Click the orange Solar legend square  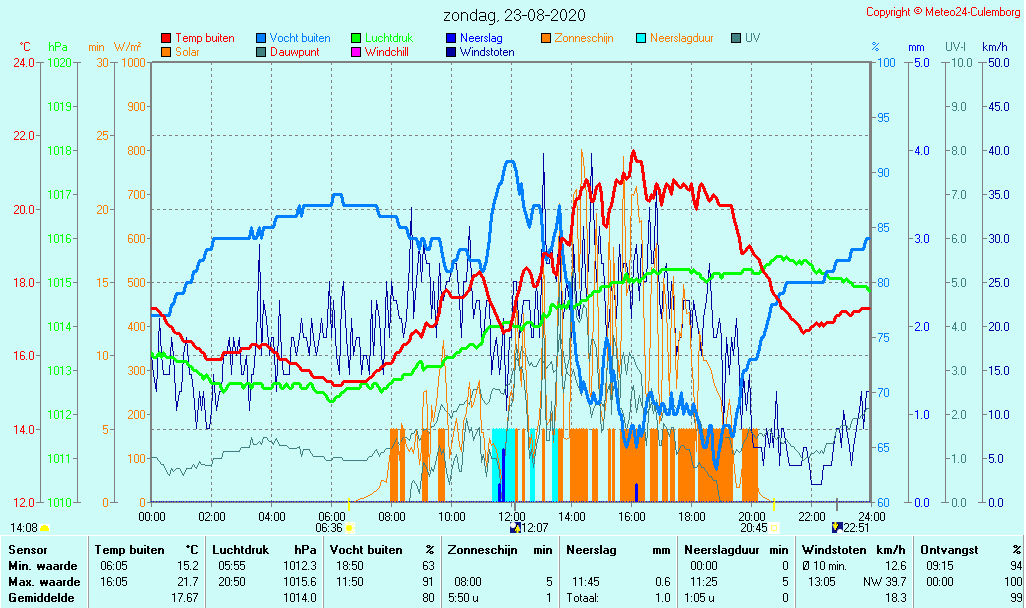(x=166, y=52)
